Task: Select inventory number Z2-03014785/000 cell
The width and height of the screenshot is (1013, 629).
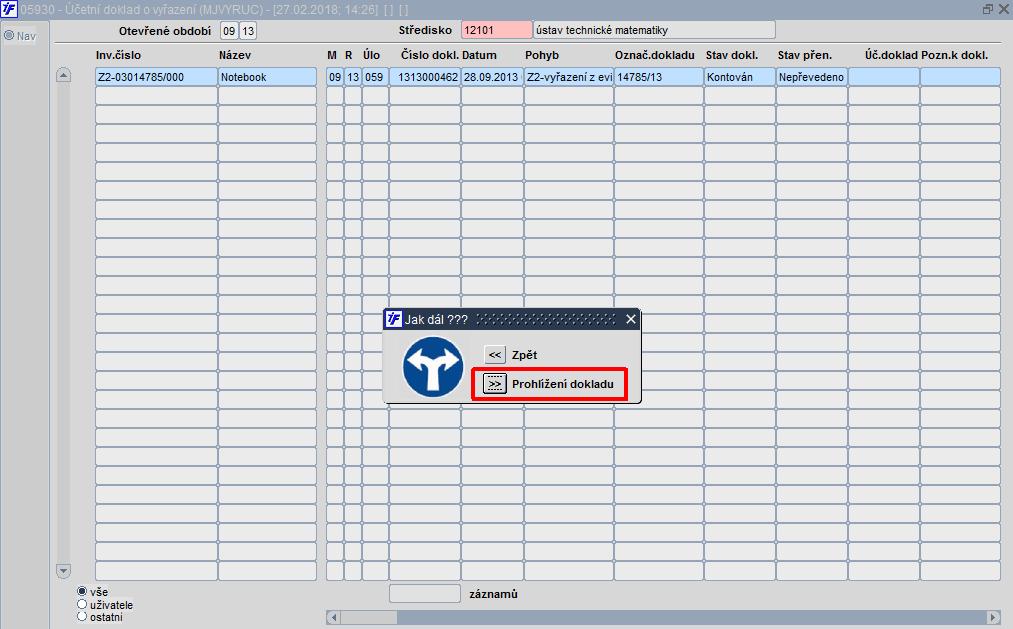Action: (156, 77)
